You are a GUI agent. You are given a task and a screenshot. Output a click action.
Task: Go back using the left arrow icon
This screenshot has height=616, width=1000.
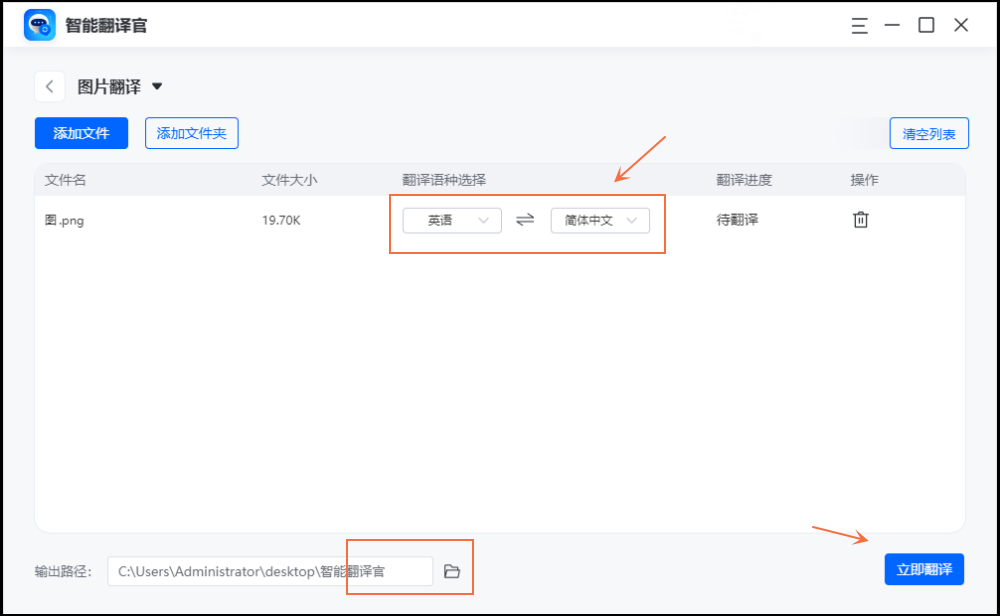click(50, 86)
